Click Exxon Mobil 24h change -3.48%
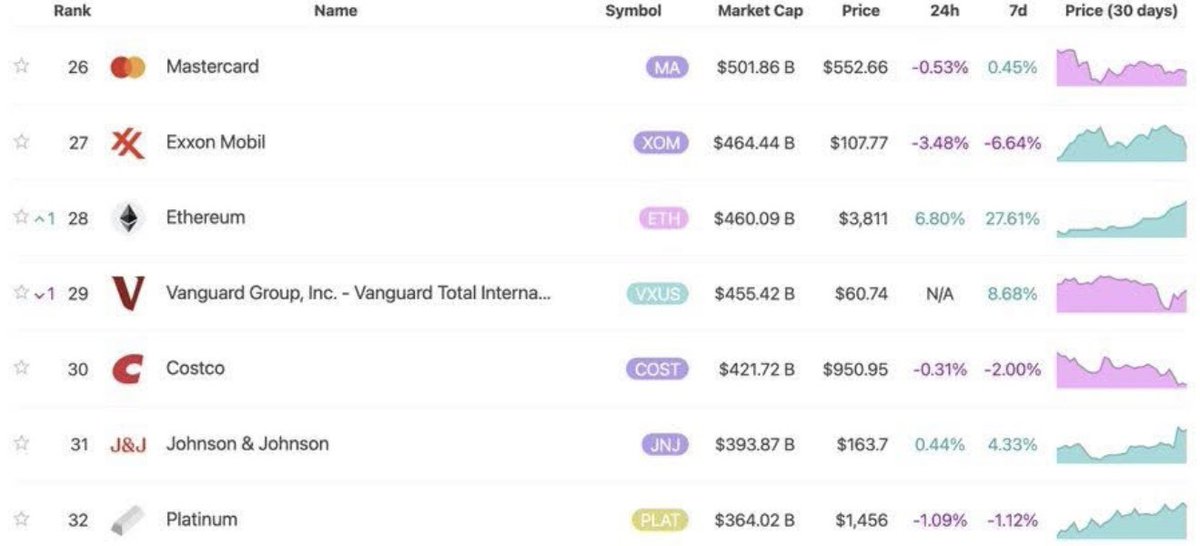Screen dimensions: 1200x546 pos(940,143)
